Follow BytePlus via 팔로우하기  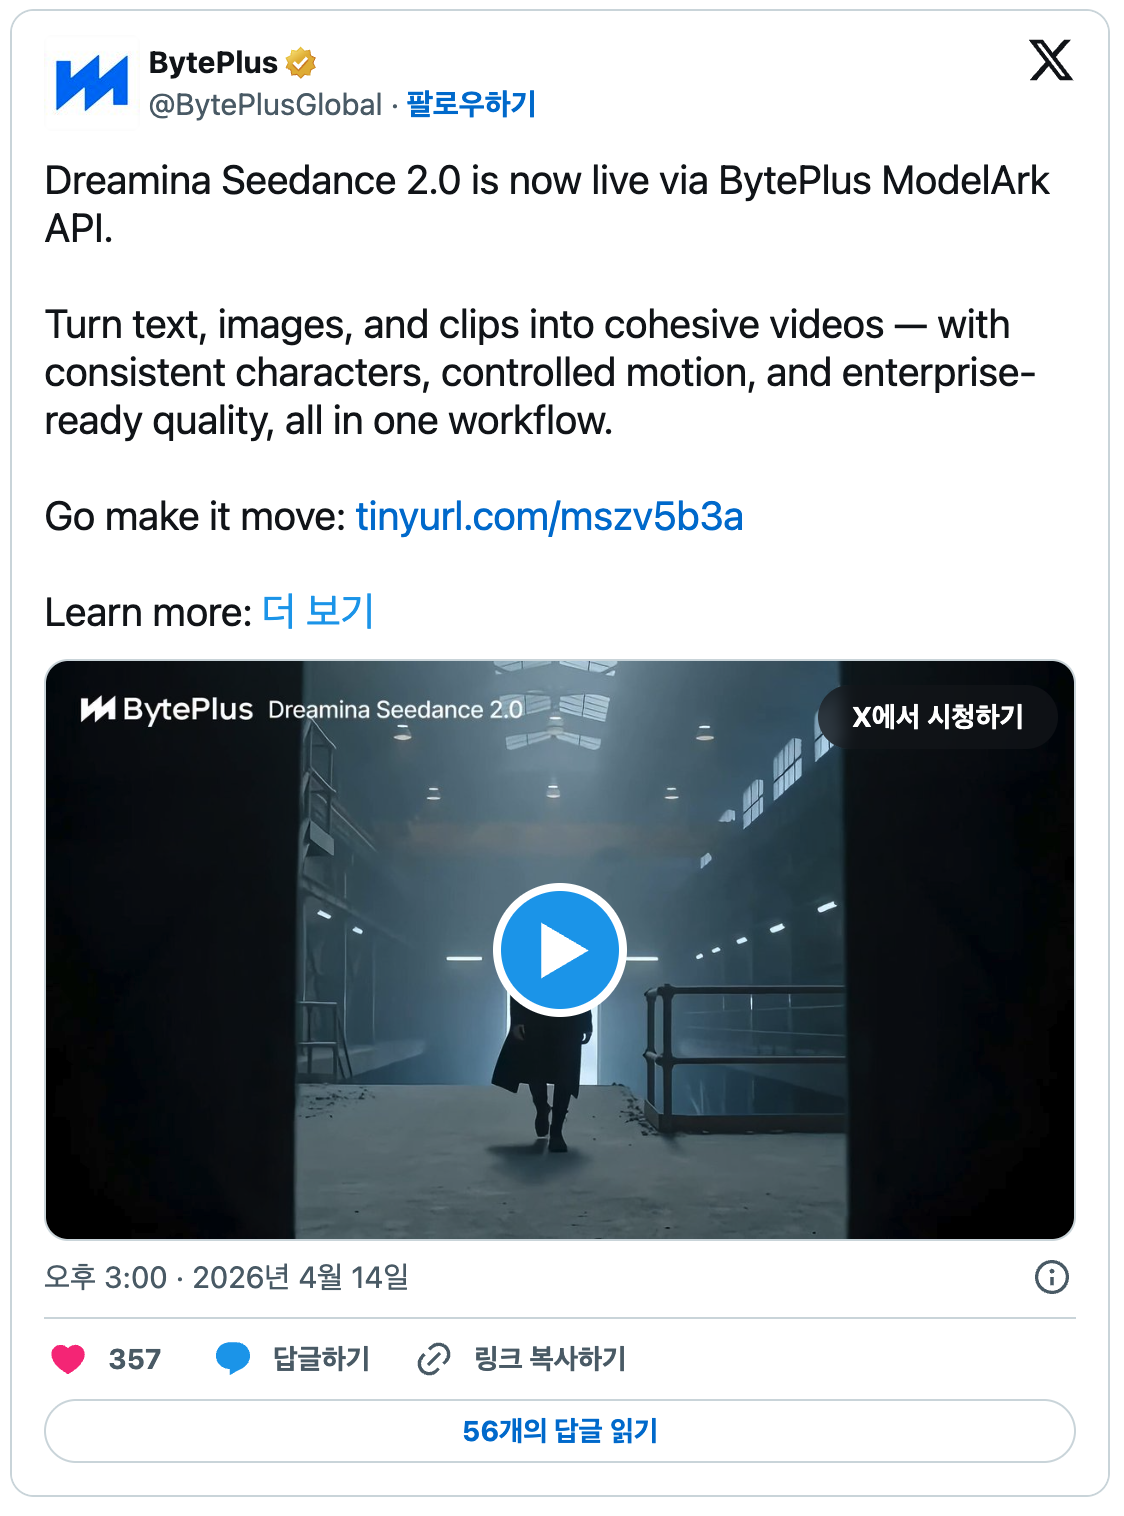coord(471,104)
